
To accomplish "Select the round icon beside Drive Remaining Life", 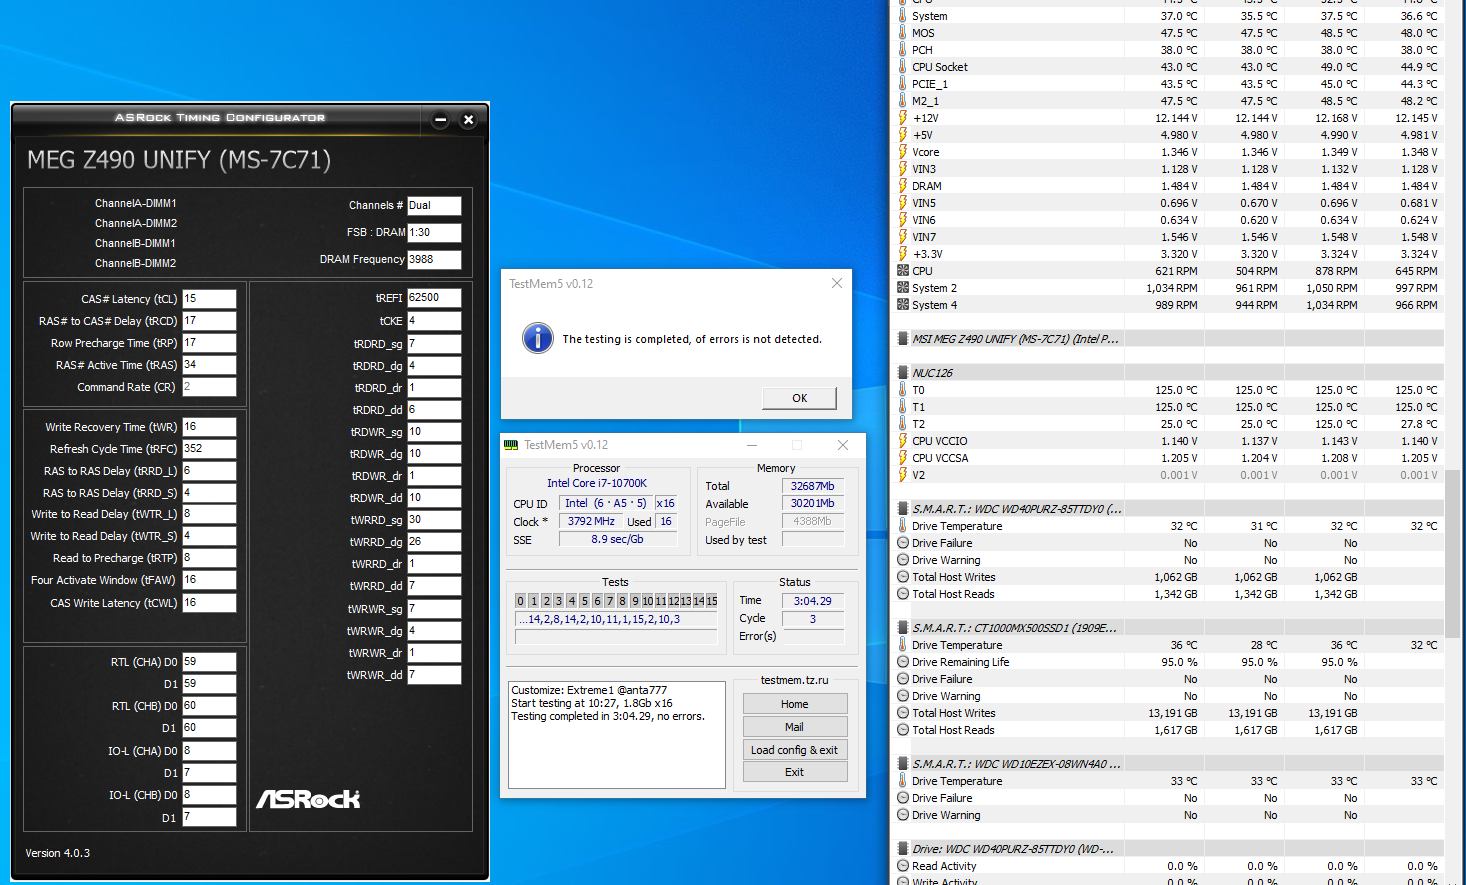I will pos(903,662).
